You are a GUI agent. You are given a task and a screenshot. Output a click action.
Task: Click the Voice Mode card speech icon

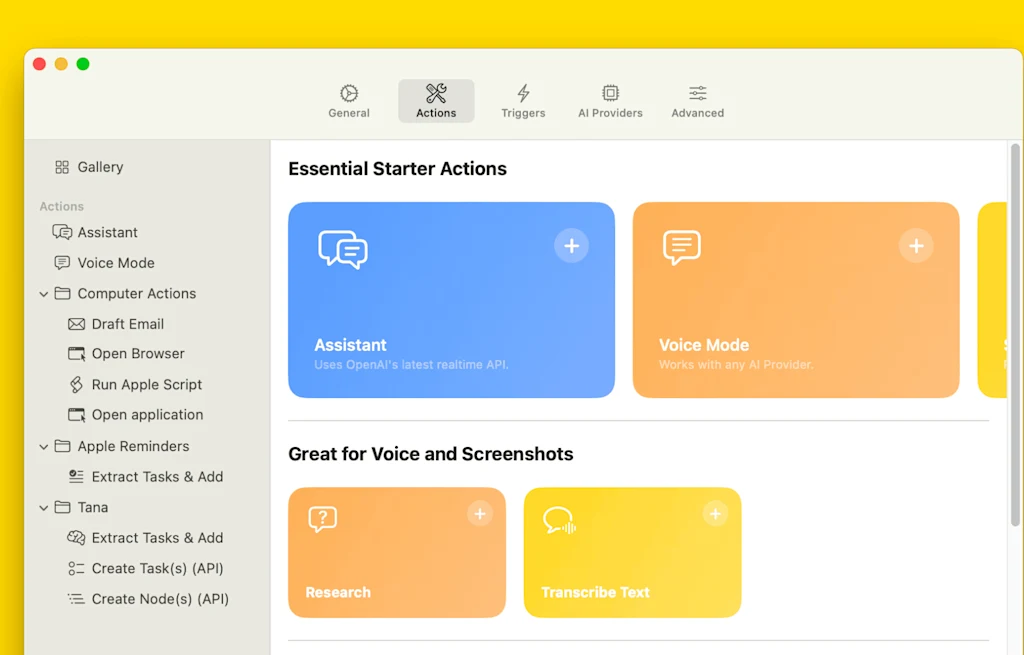click(x=682, y=247)
